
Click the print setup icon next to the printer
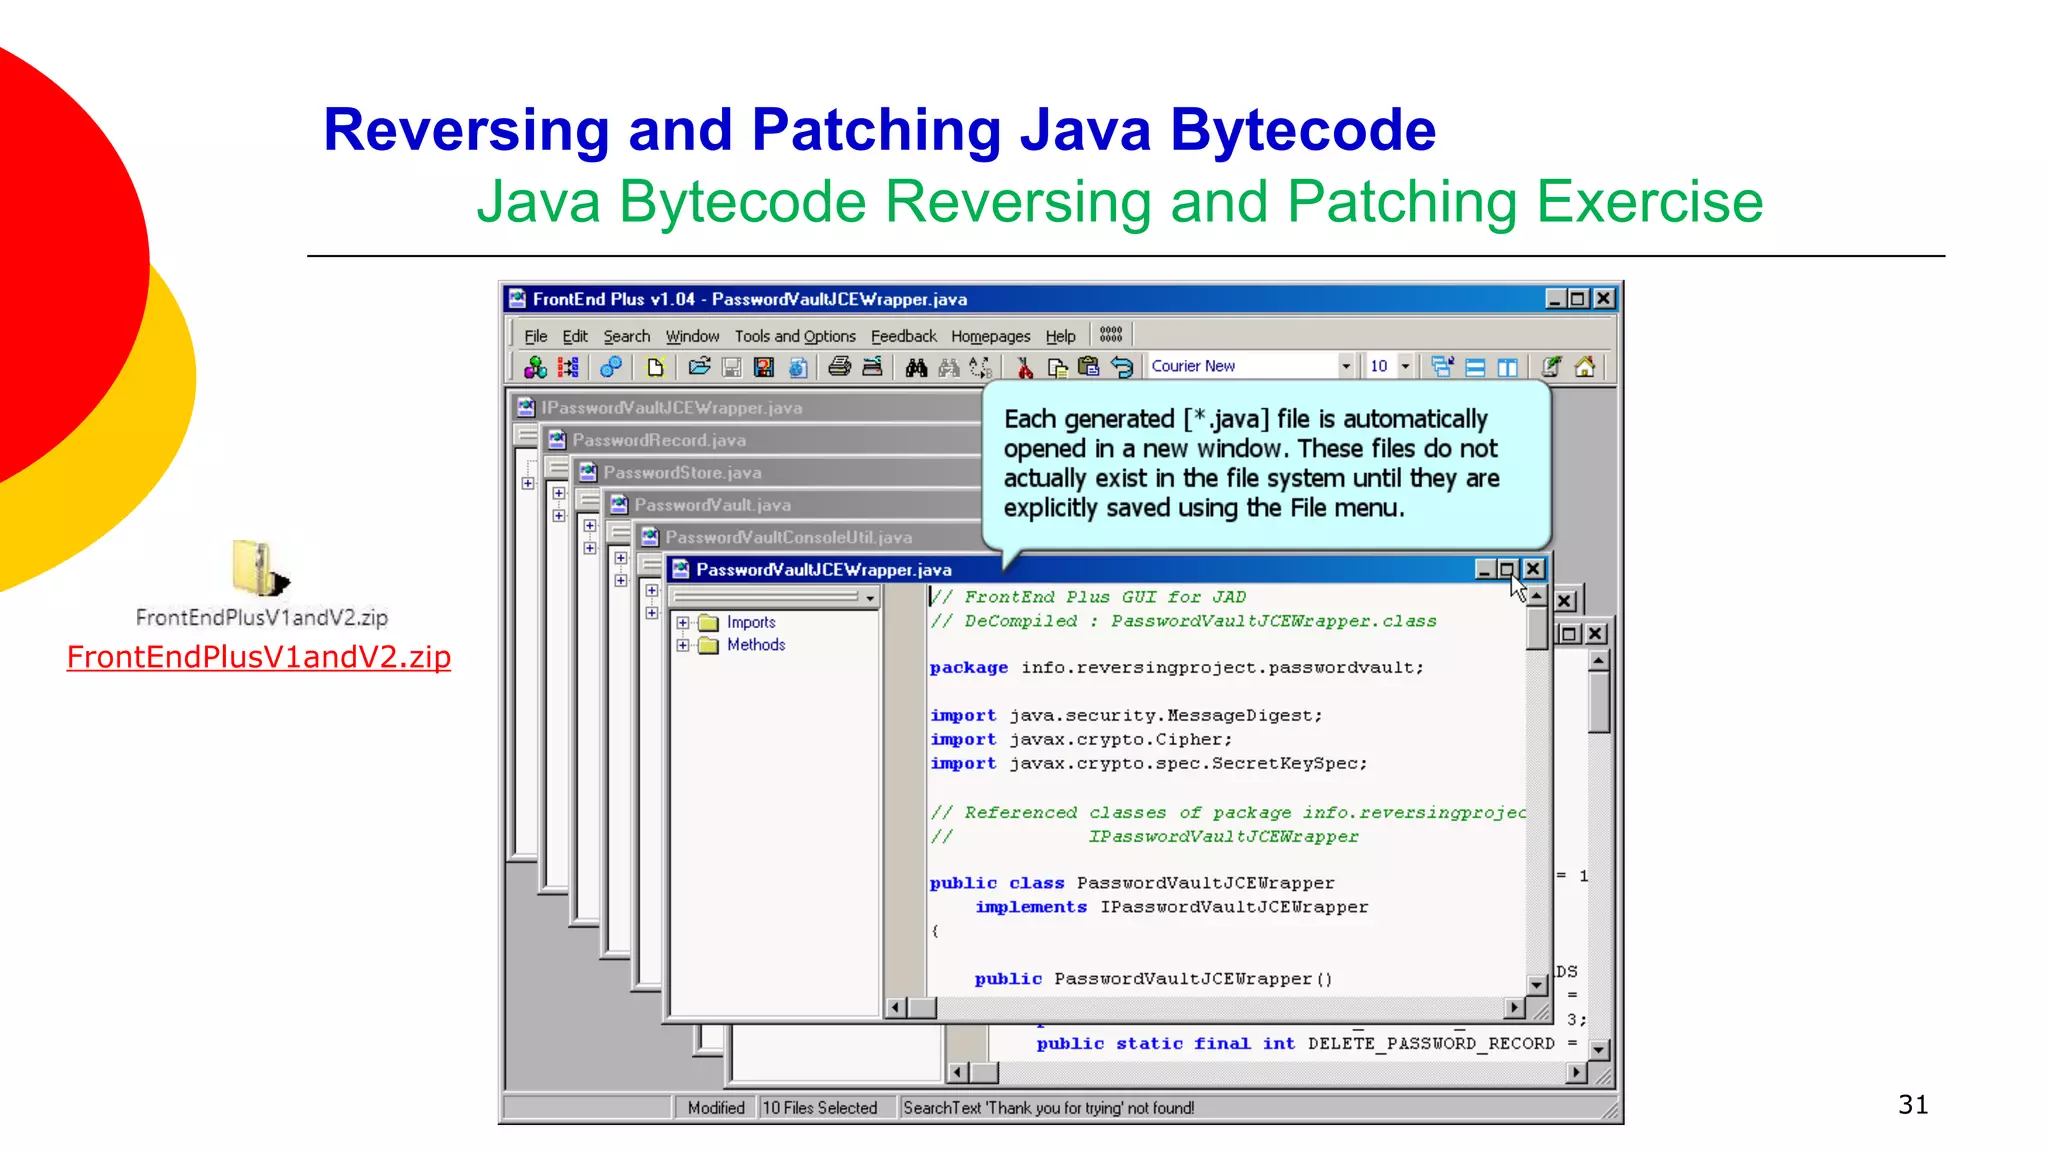point(872,367)
